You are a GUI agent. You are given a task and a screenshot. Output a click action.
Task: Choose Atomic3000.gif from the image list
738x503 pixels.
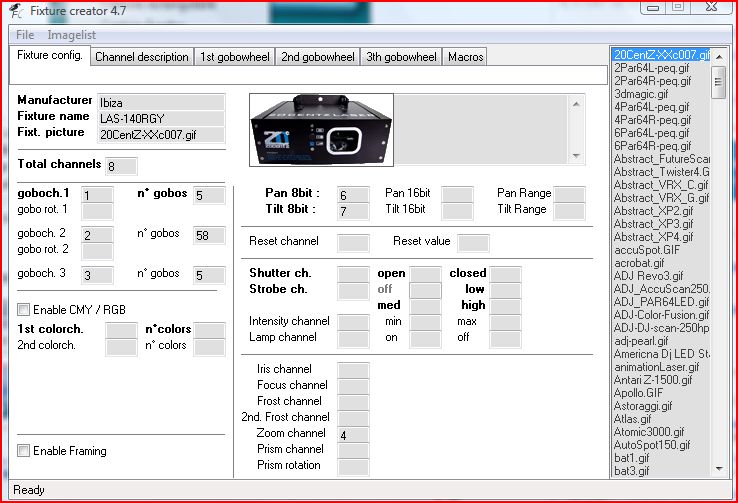point(647,432)
